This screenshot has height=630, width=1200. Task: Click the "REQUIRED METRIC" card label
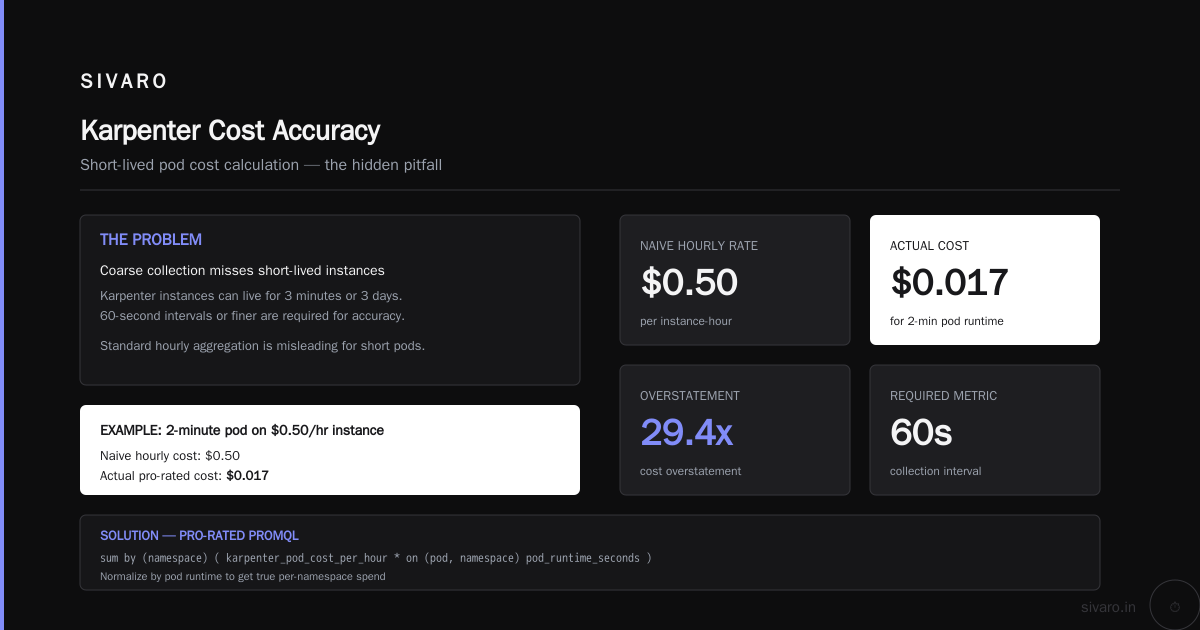click(x=943, y=396)
